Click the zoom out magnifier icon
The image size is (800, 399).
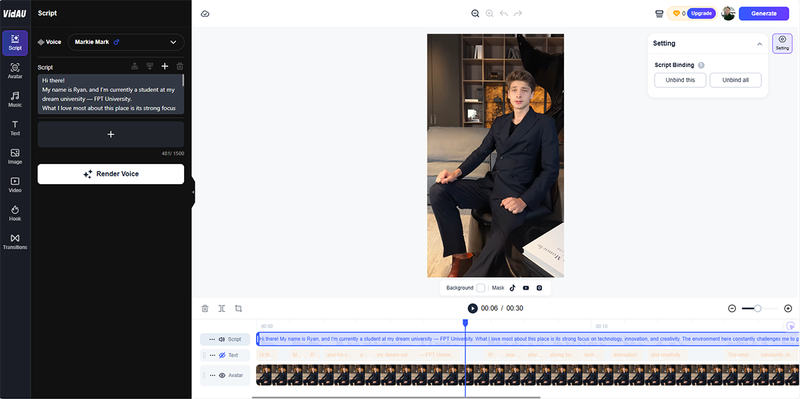pyautogui.click(x=475, y=14)
